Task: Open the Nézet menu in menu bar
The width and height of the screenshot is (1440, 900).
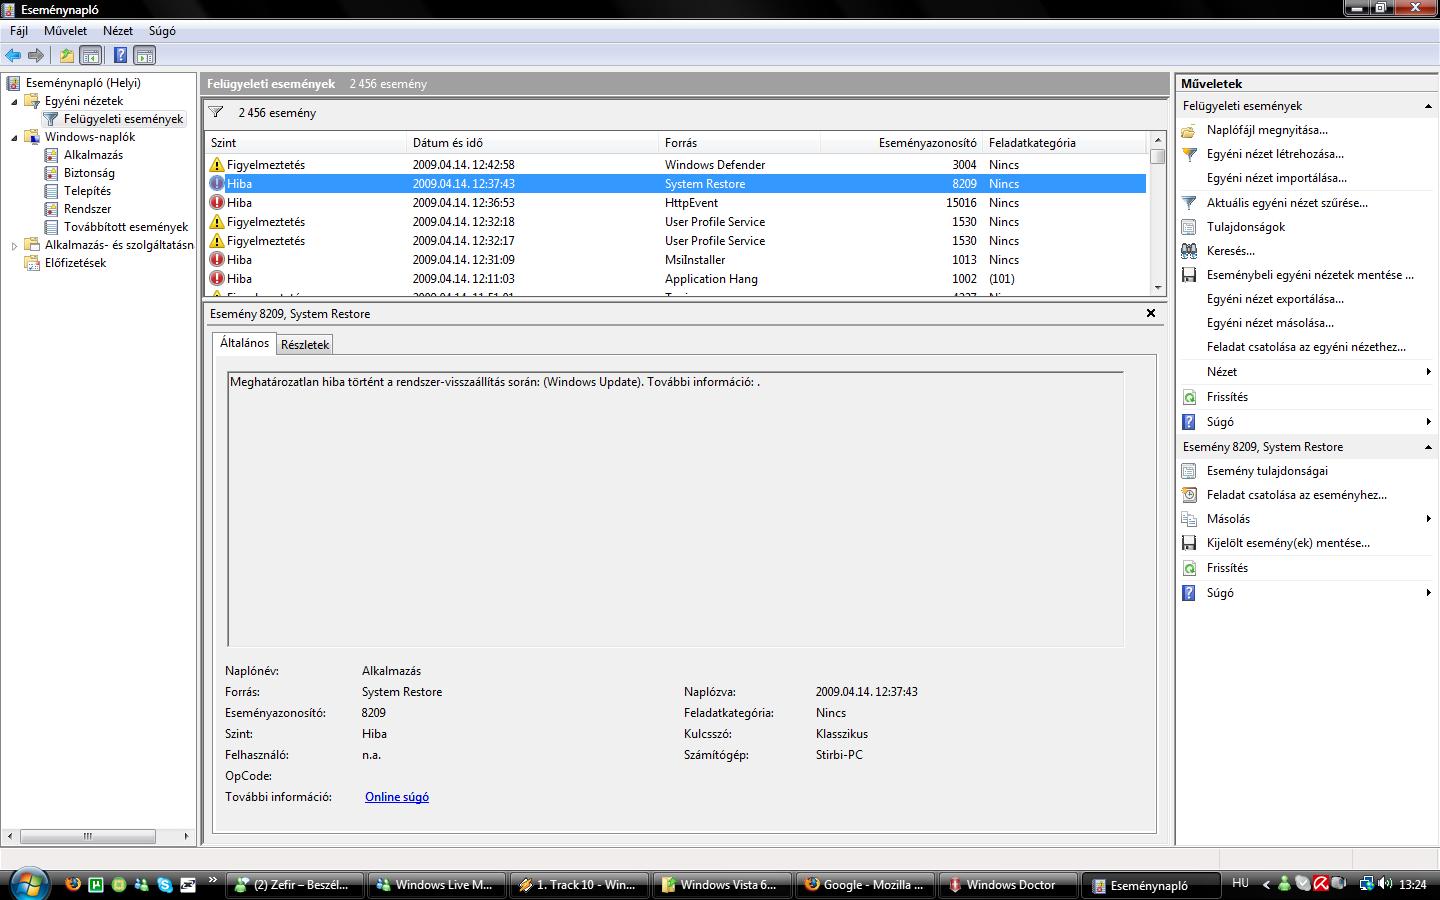Action: coord(118,31)
